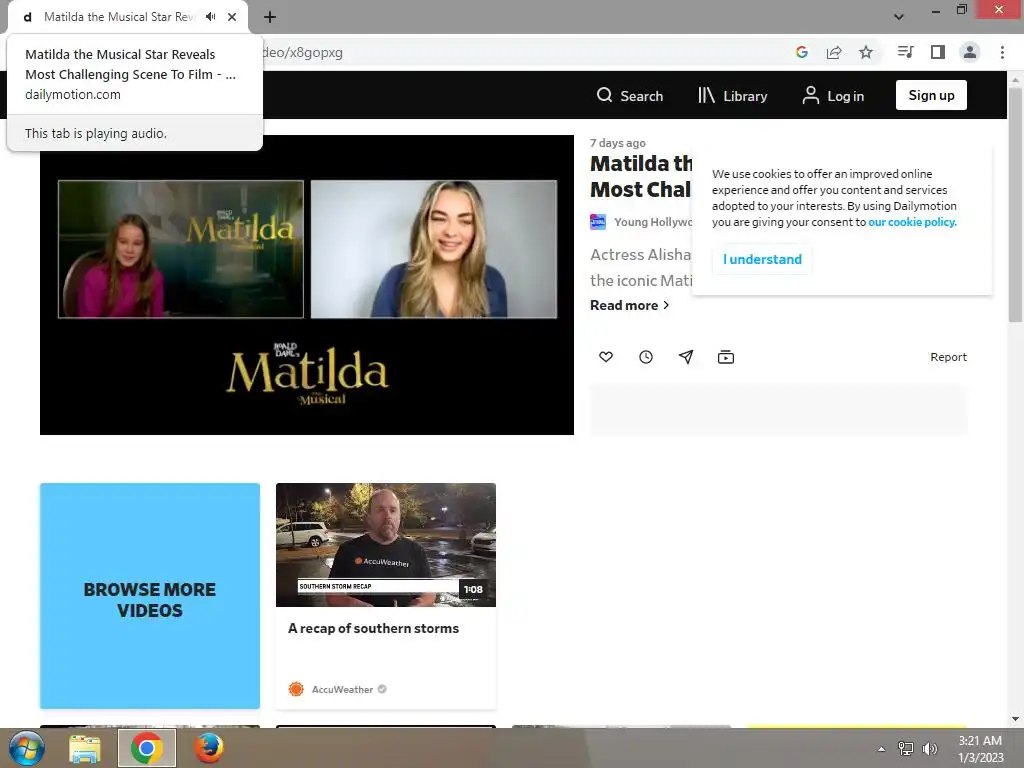Accept cookies with I understand button
The width and height of the screenshot is (1024, 768).
[x=762, y=259]
